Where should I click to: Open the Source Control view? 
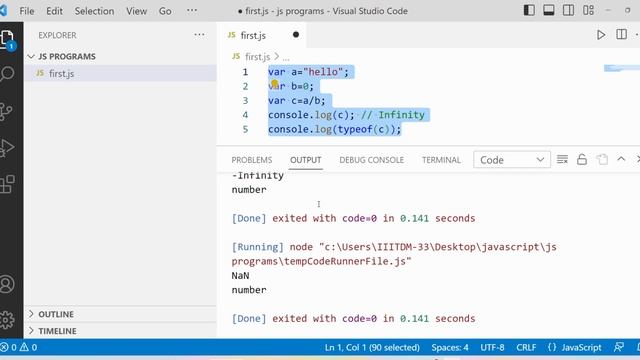[x=6, y=111]
